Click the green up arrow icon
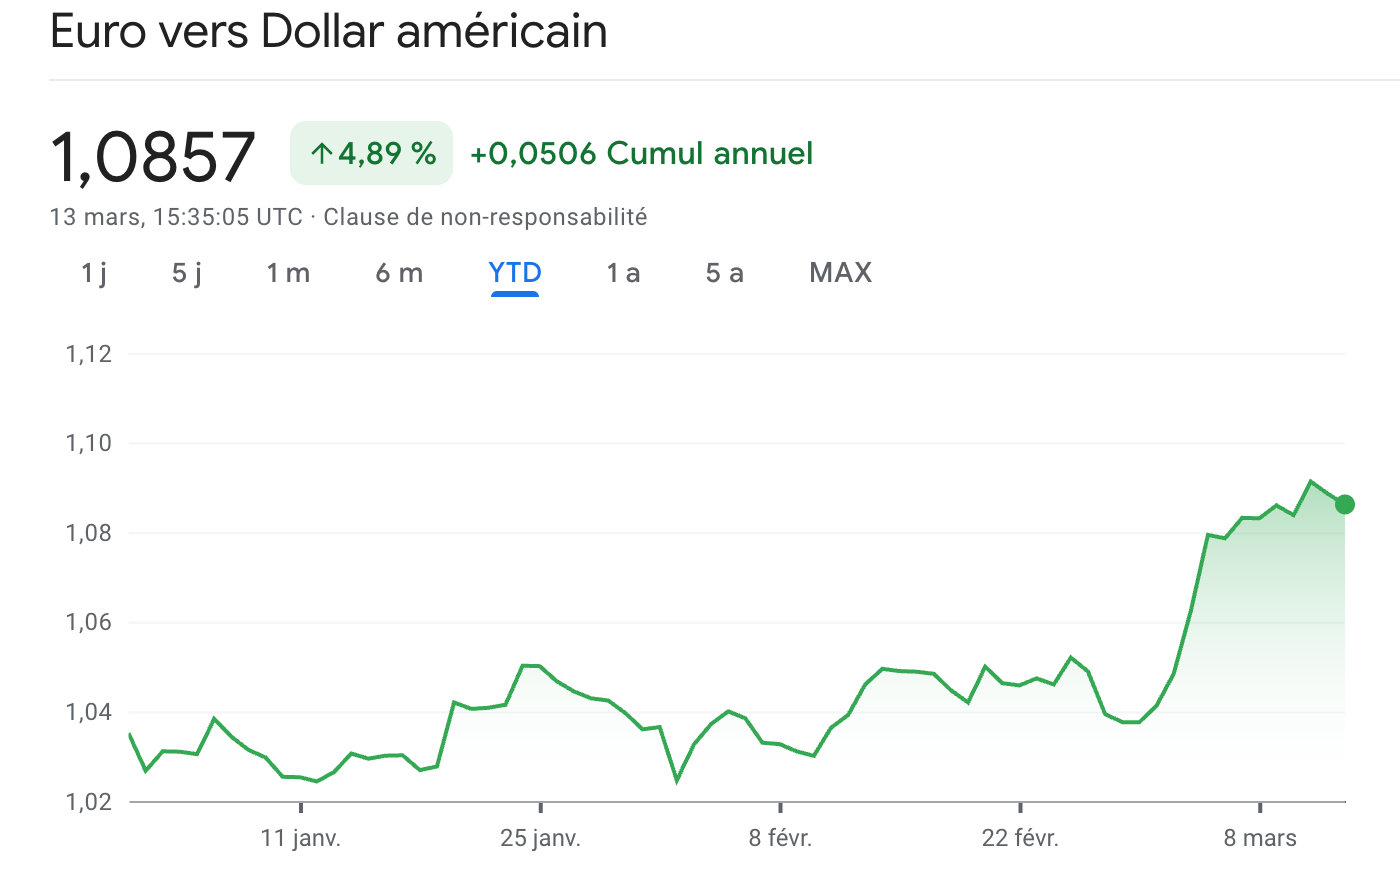This screenshot has height=882, width=1400. pos(321,154)
